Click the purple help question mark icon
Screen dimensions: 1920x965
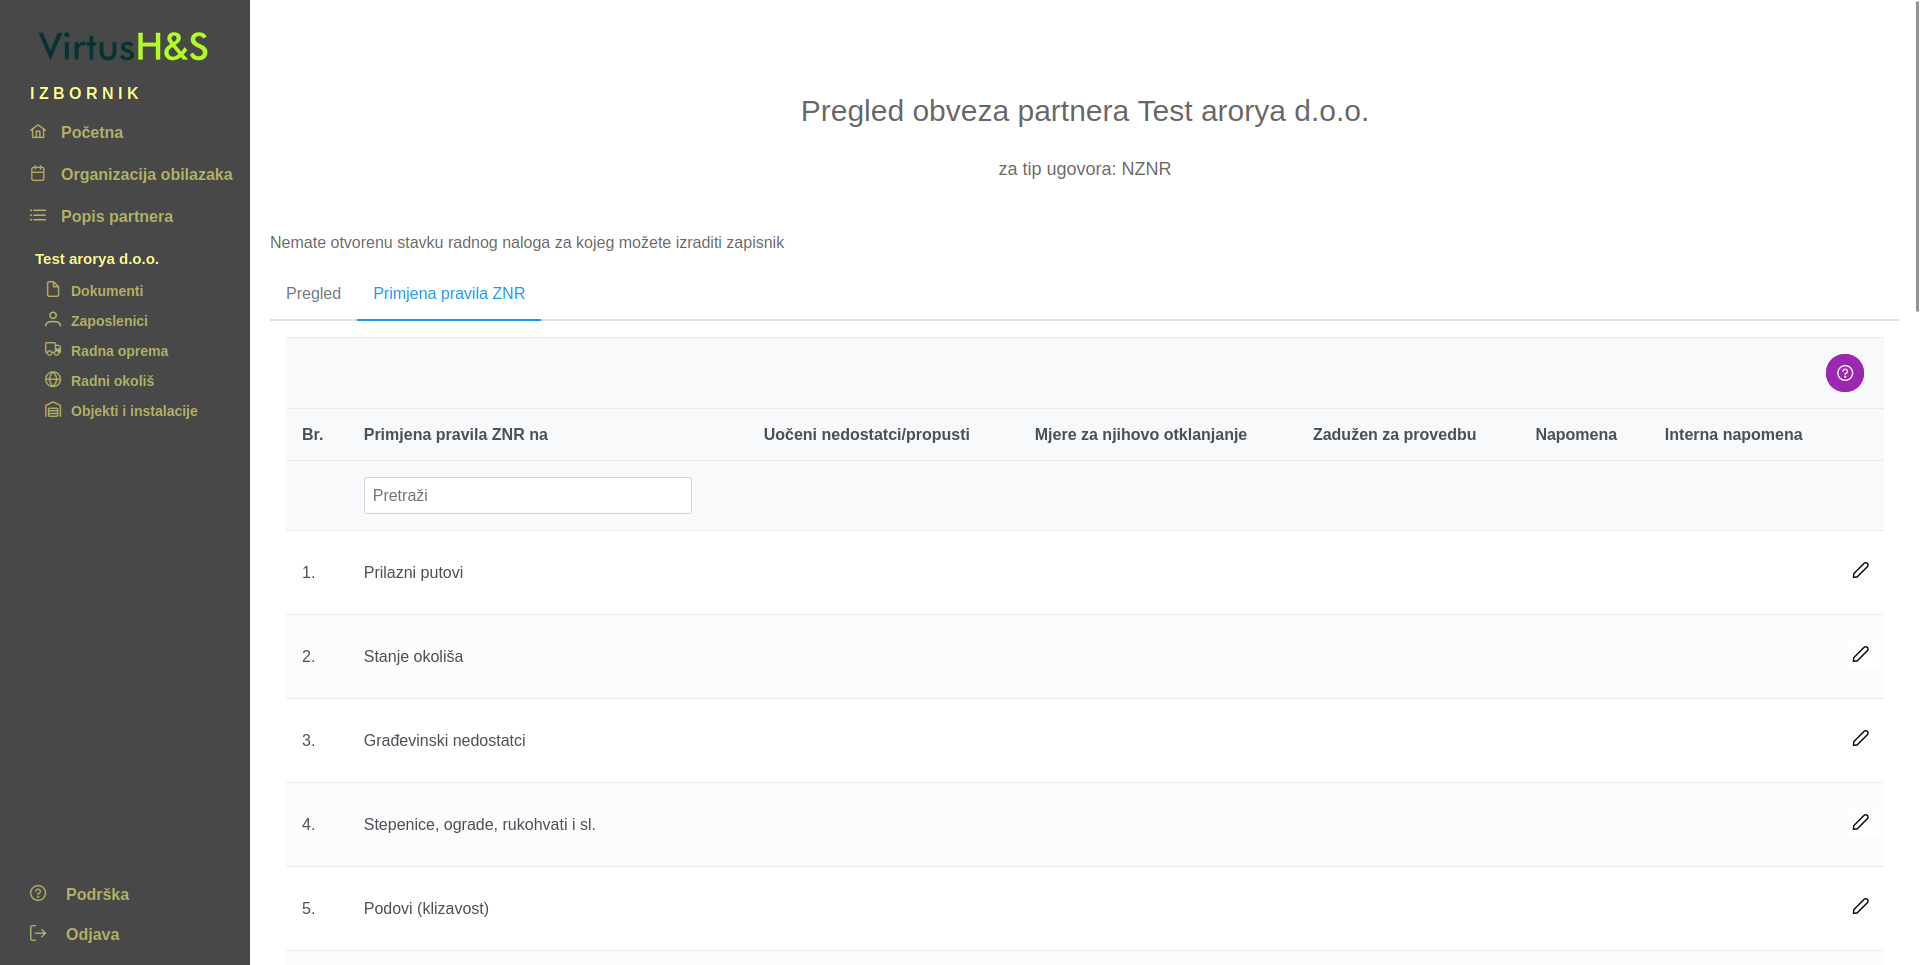pyautogui.click(x=1844, y=373)
